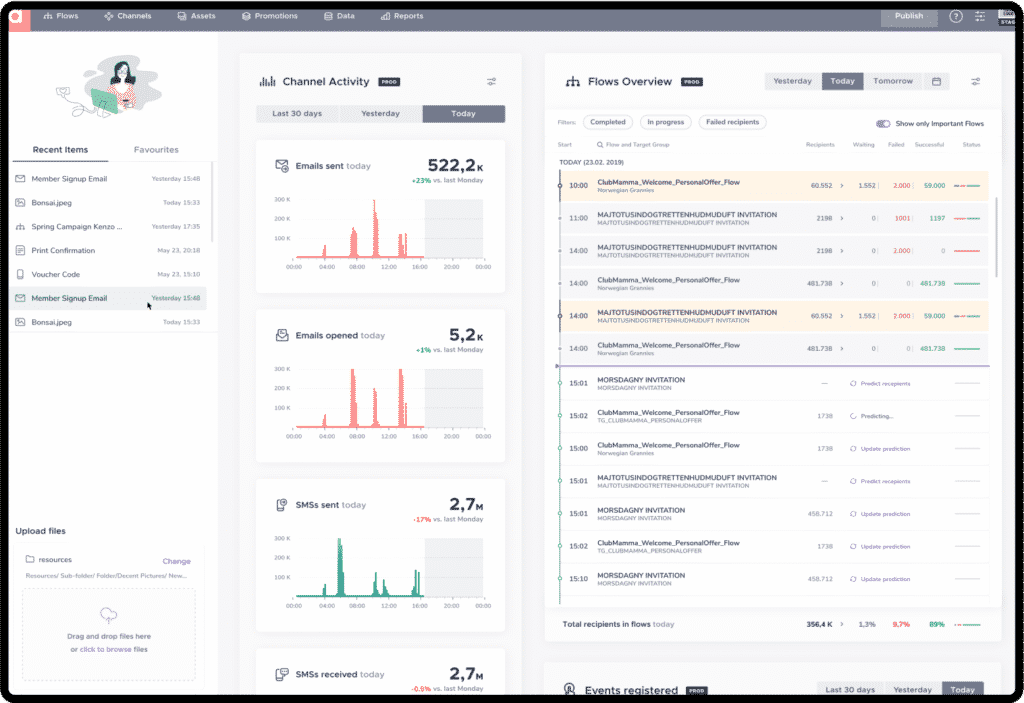Screen dimensions: 1024x703
Task: Expand chevron in 14:00 MAJTOTUS row with 60.552 recipients
Action: point(842,316)
